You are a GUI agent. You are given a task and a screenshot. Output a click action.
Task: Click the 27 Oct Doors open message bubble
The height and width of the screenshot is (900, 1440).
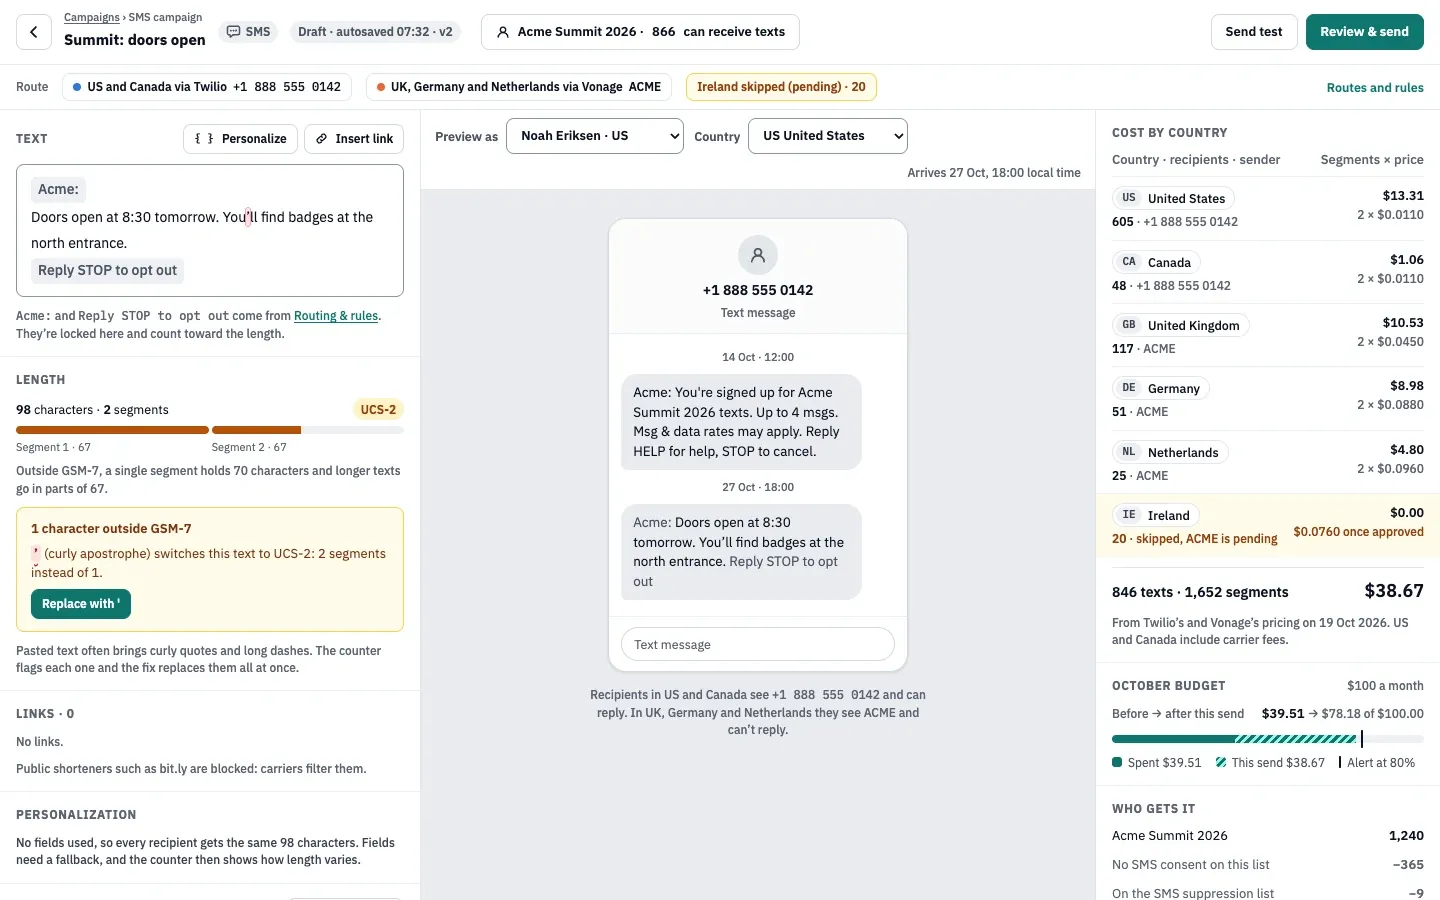tap(741, 552)
